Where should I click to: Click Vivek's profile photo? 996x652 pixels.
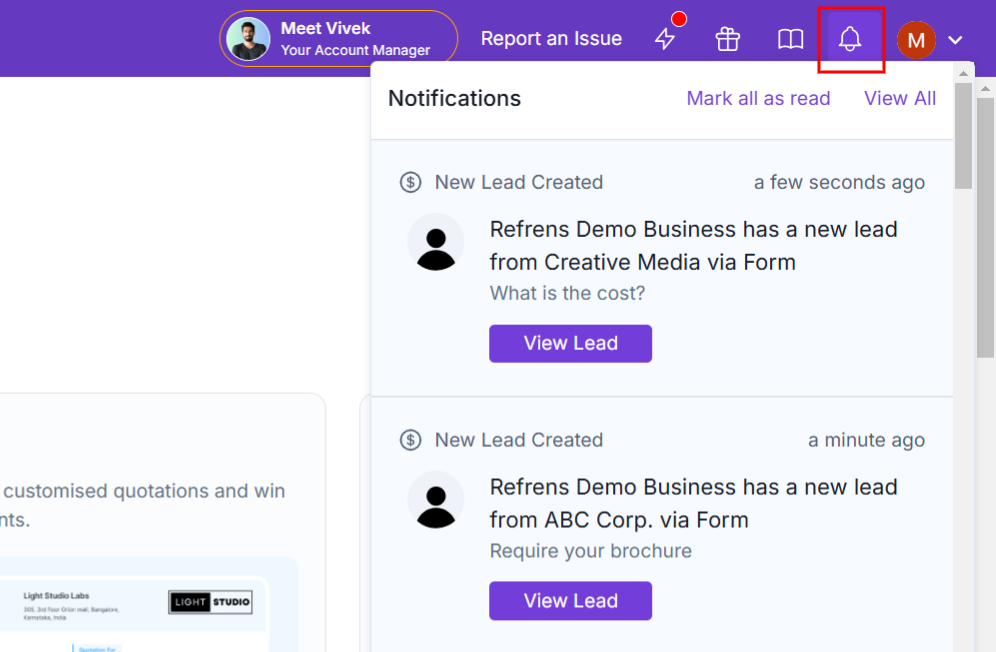click(248, 39)
